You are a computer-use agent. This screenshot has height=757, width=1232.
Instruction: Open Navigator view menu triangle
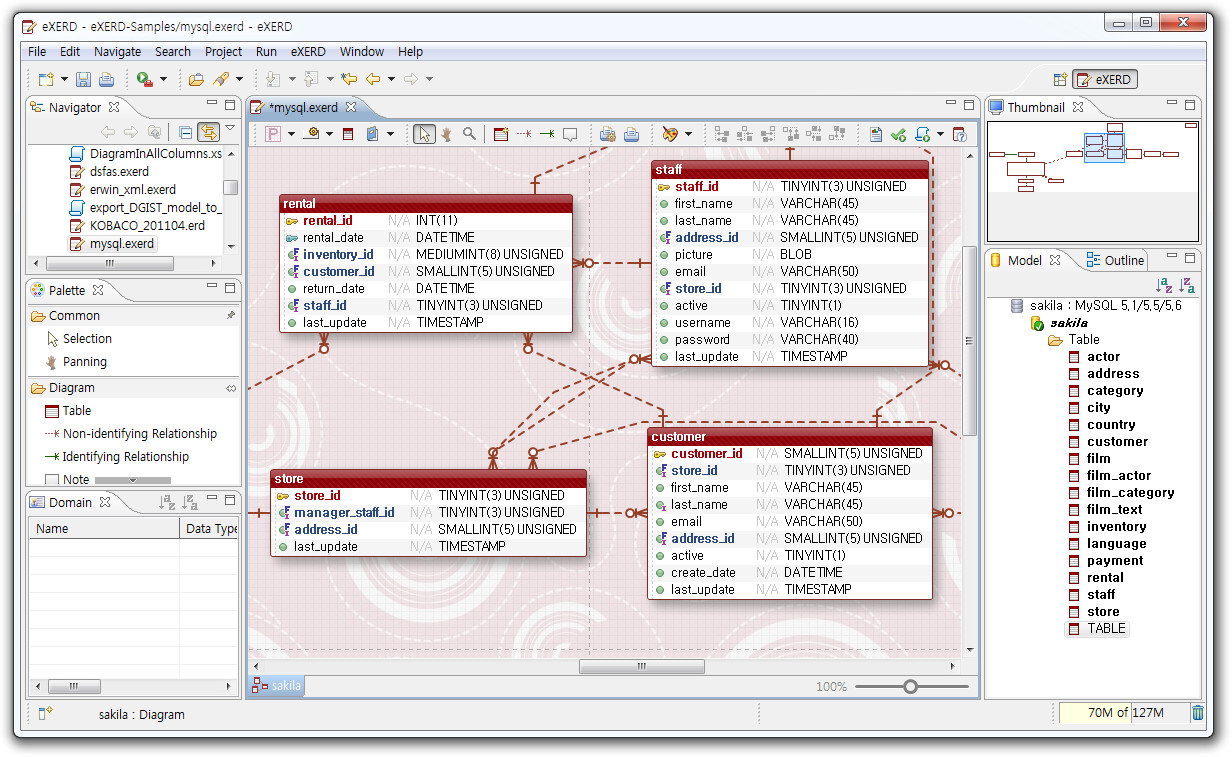(229, 128)
